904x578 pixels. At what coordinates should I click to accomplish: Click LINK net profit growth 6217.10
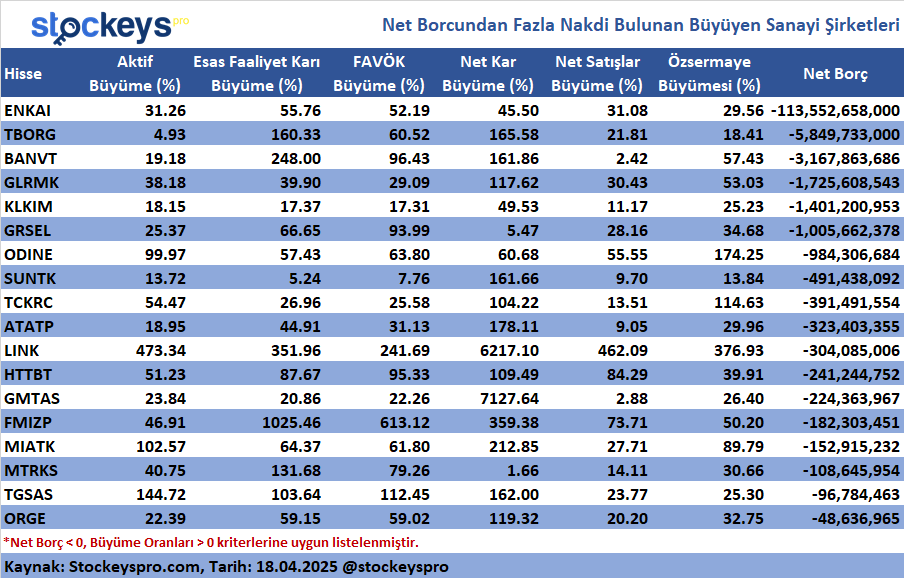point(509,350)
